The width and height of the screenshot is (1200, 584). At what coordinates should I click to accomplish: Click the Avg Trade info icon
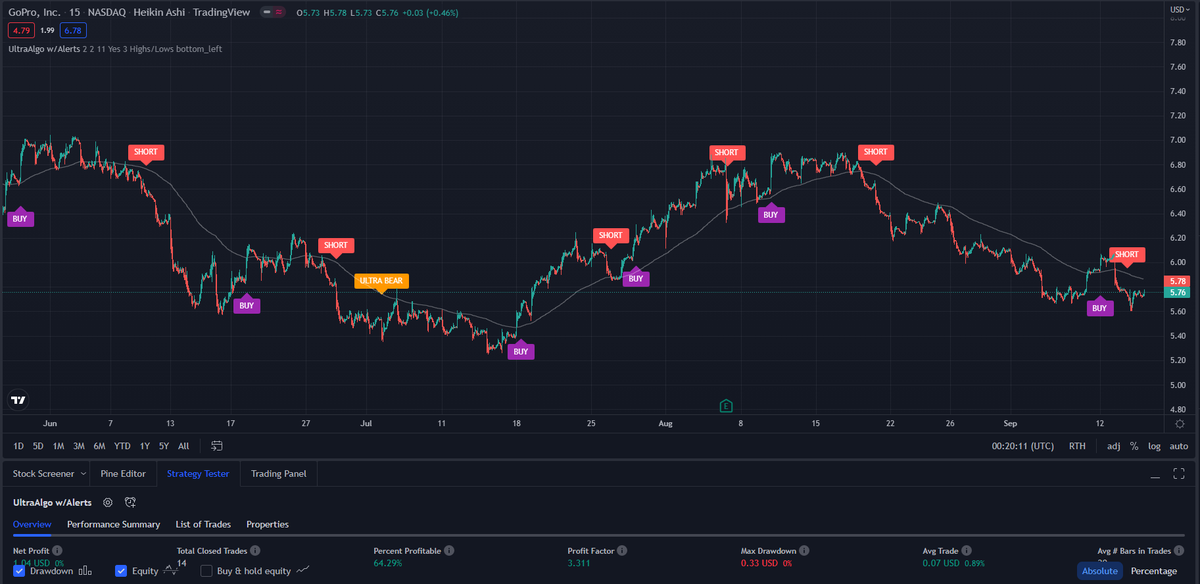(x=966, y=551)
